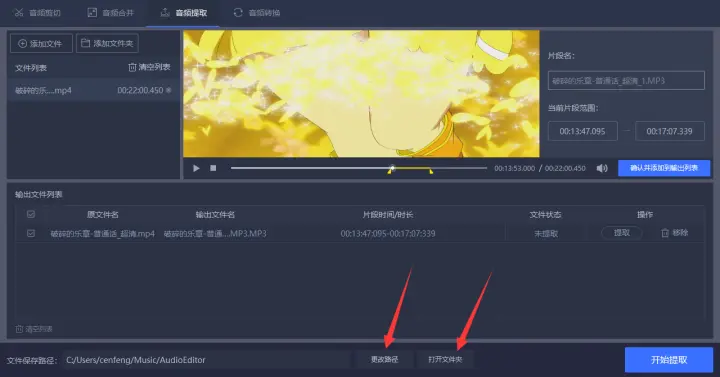Click the segment end time field 00:17:07.339
Image resolution: width=720 pixels, height=377 pixels.
669,131
